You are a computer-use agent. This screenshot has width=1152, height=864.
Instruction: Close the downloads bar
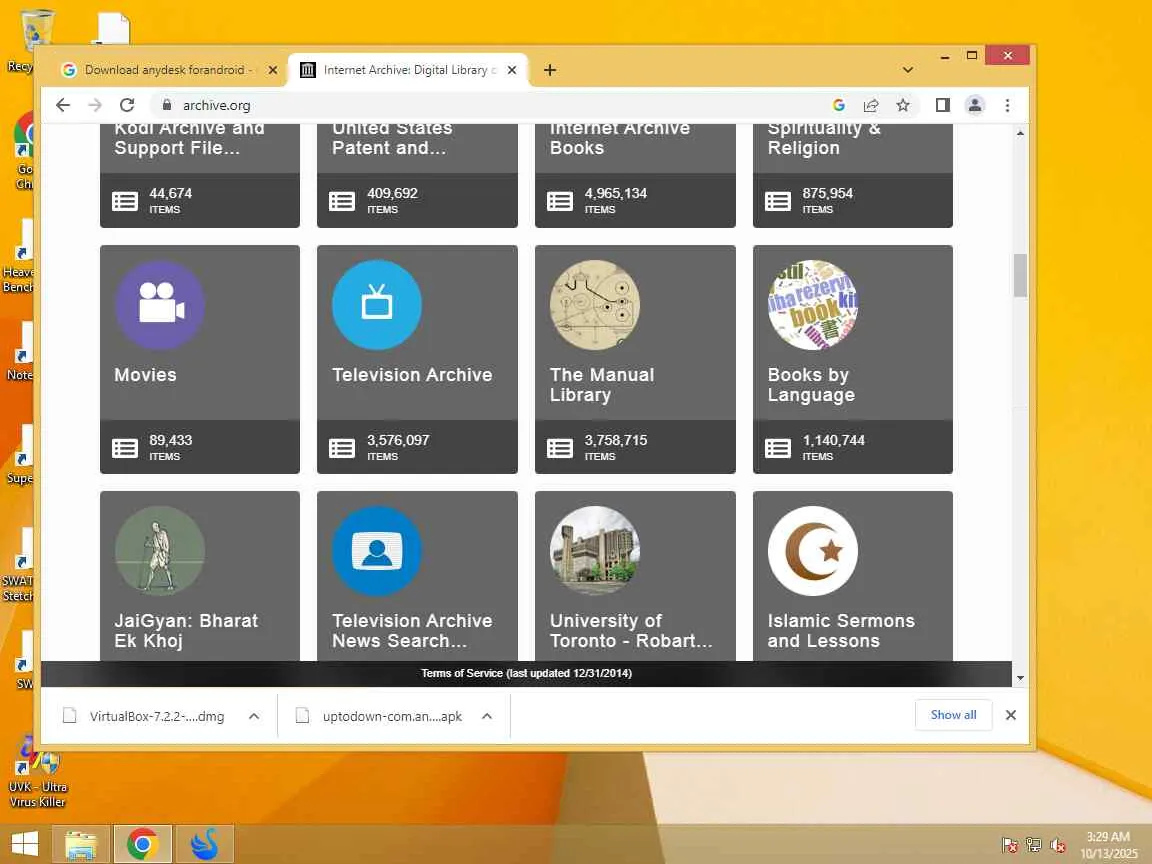coord(1011,715)
